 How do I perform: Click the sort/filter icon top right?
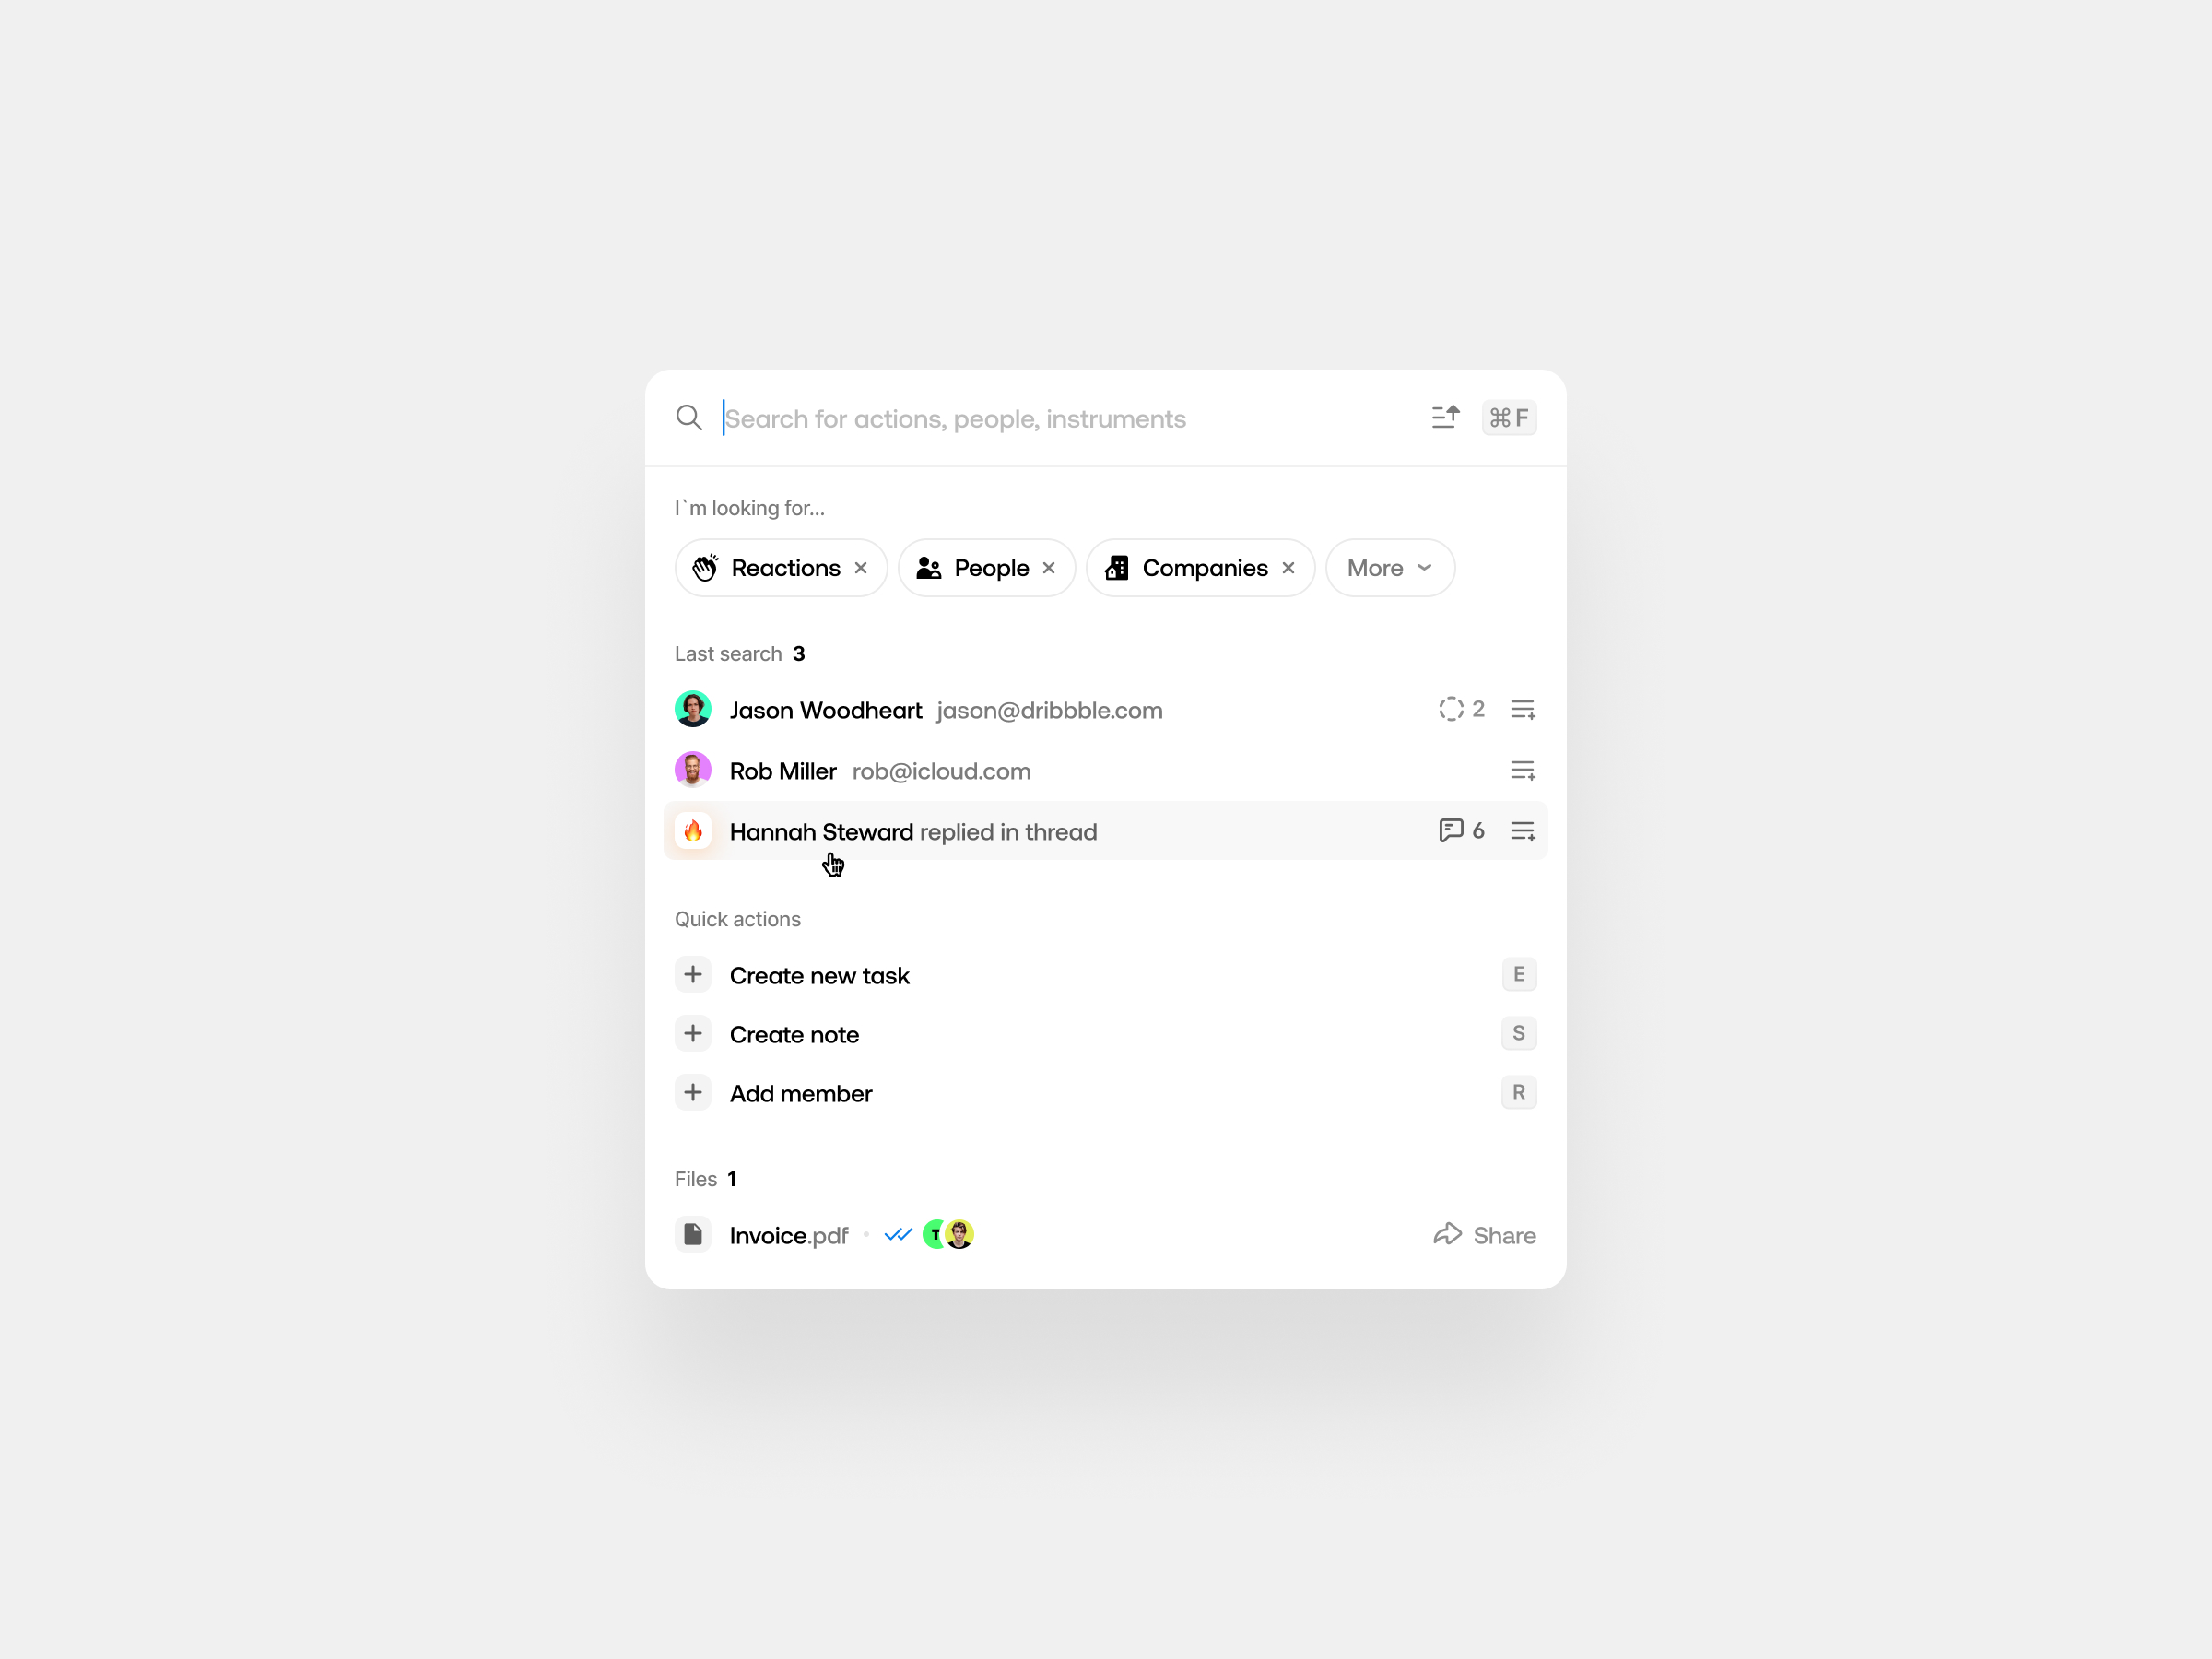pyautogui.click(x=1446, y=417)
